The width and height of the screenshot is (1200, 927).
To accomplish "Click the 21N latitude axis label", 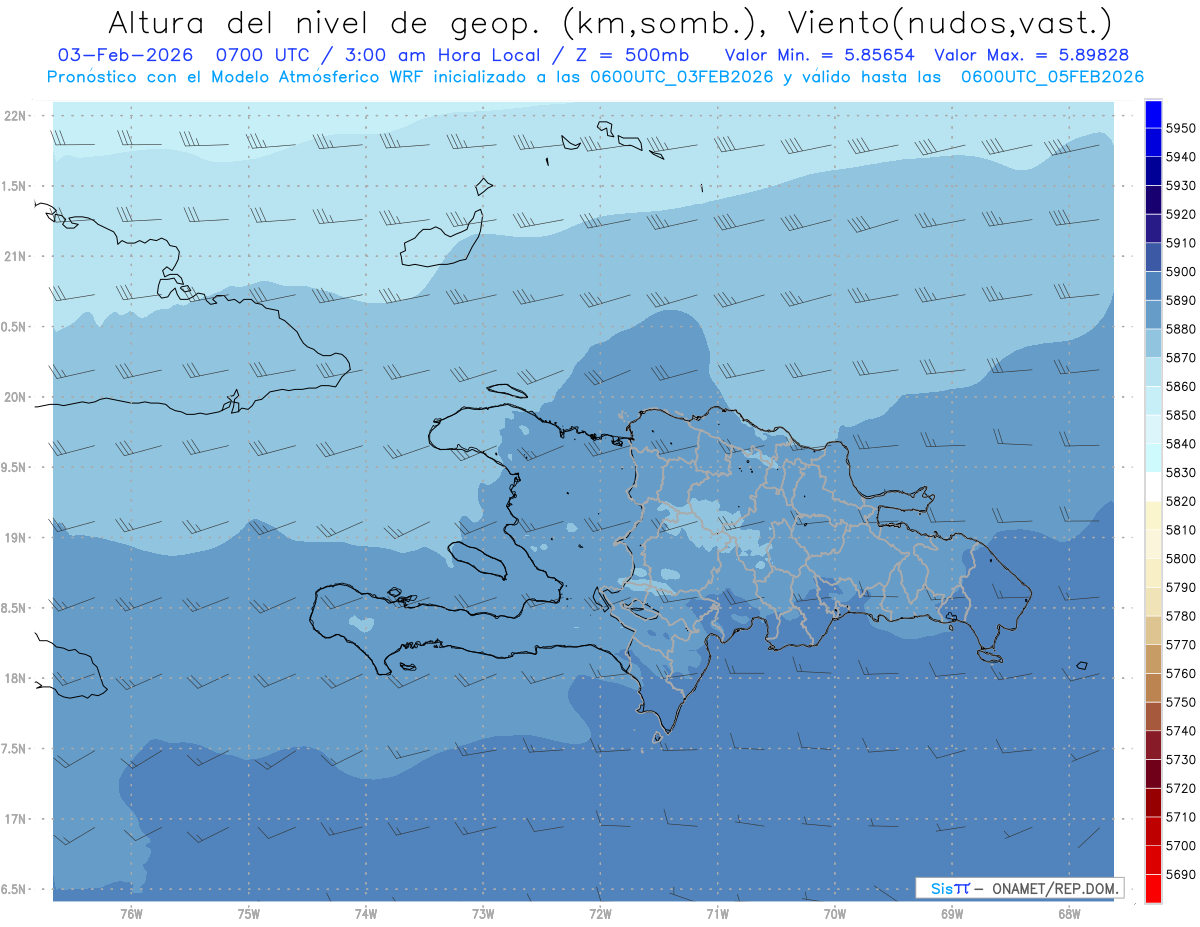I will (x=15, y=257).
